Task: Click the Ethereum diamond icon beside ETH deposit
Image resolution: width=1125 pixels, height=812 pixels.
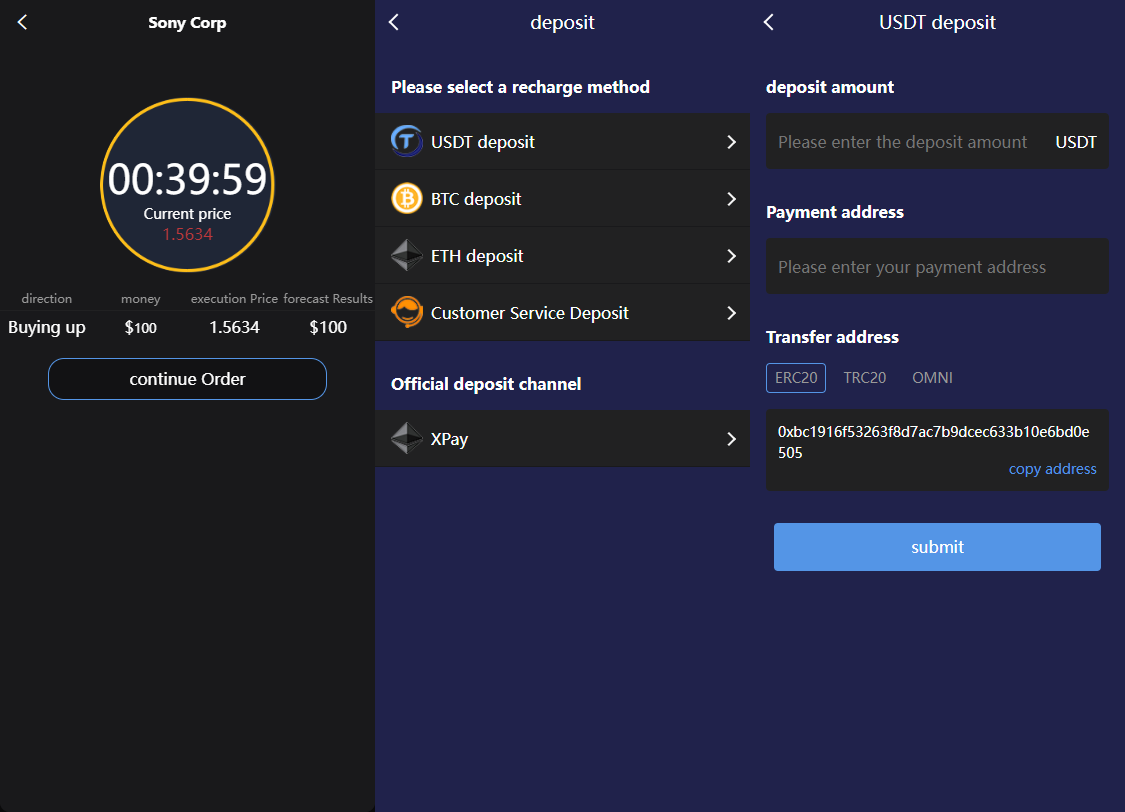Action: [407, 256]
